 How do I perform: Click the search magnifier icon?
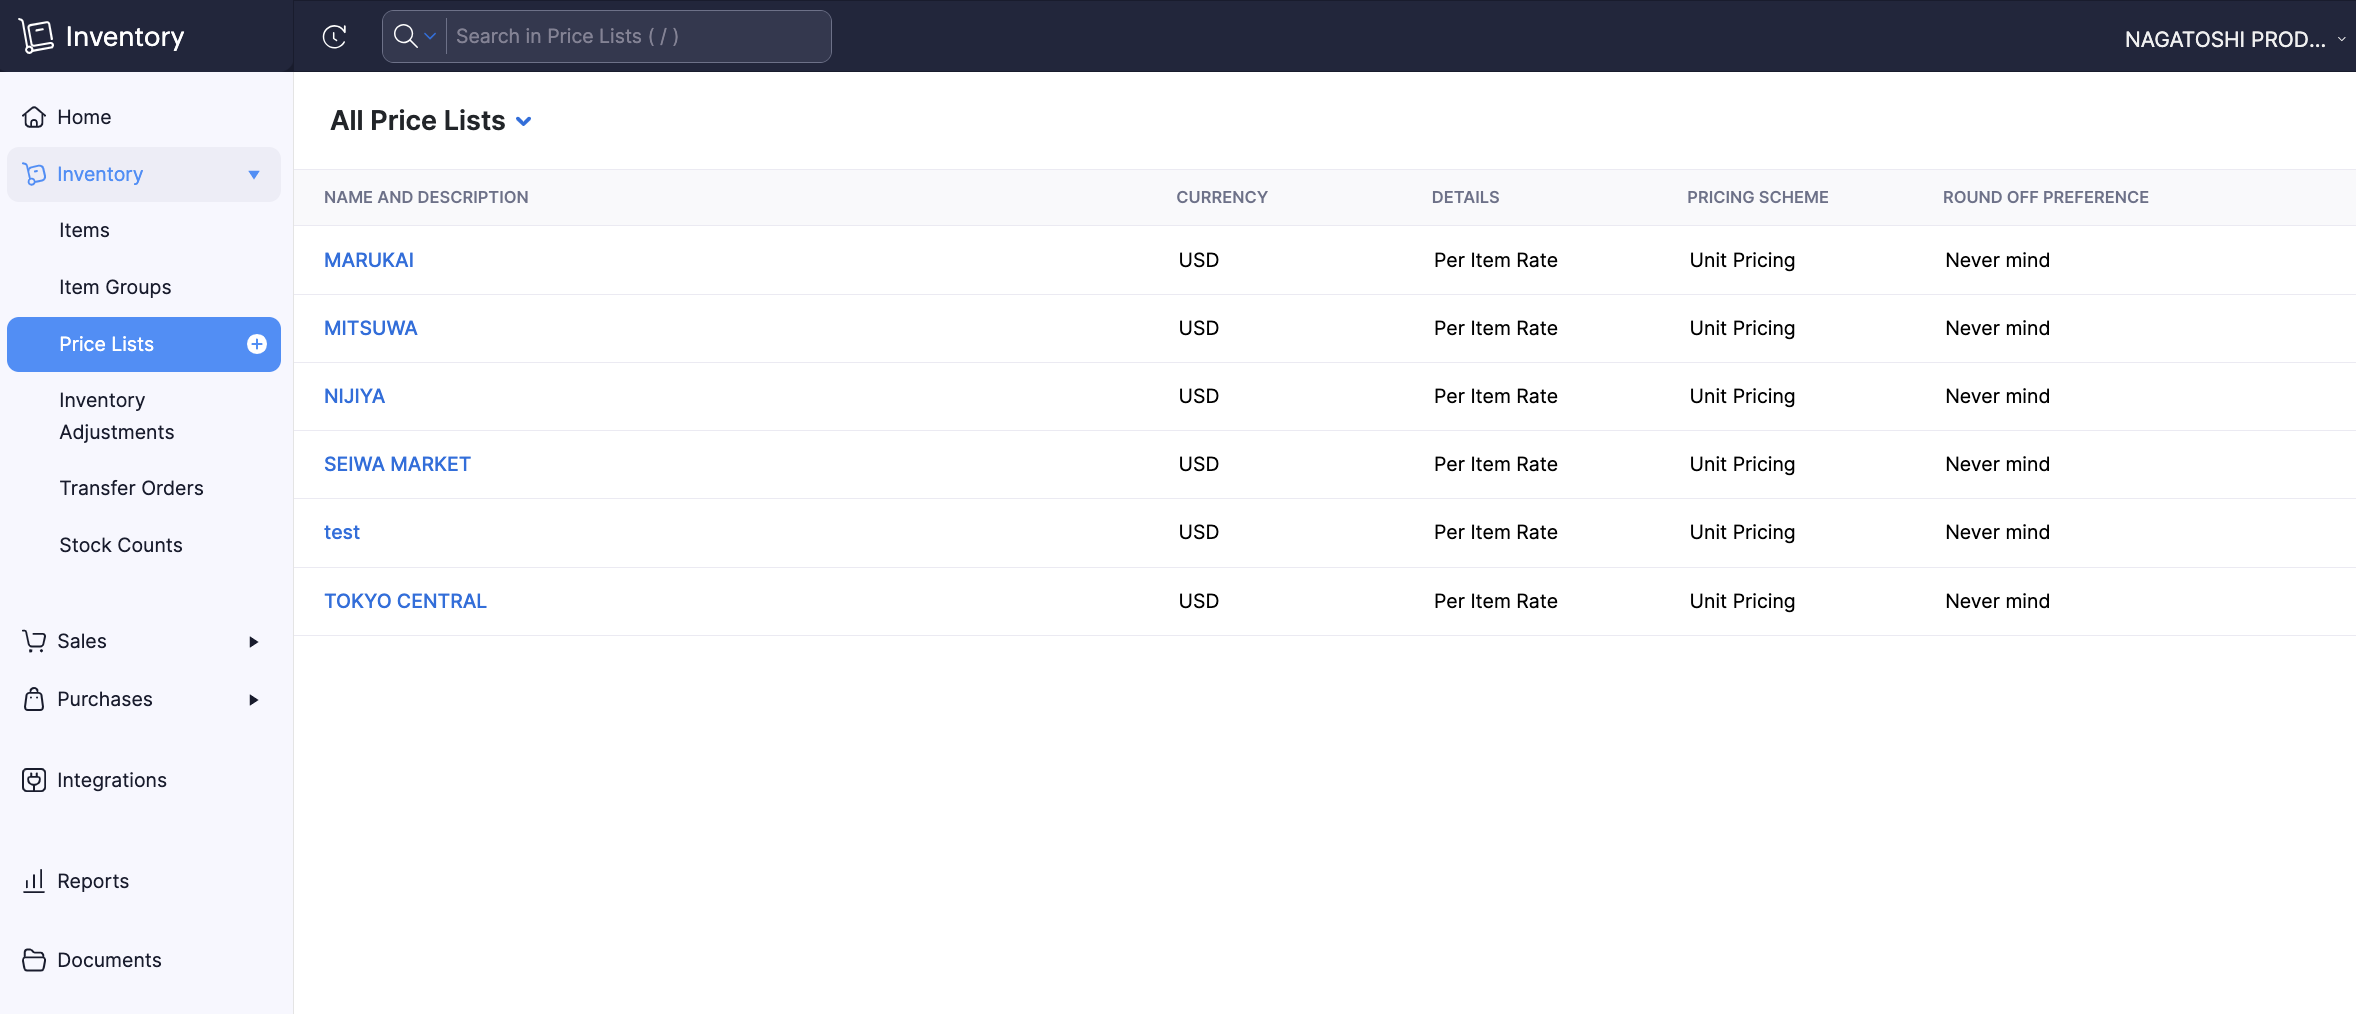pos(405,36)
